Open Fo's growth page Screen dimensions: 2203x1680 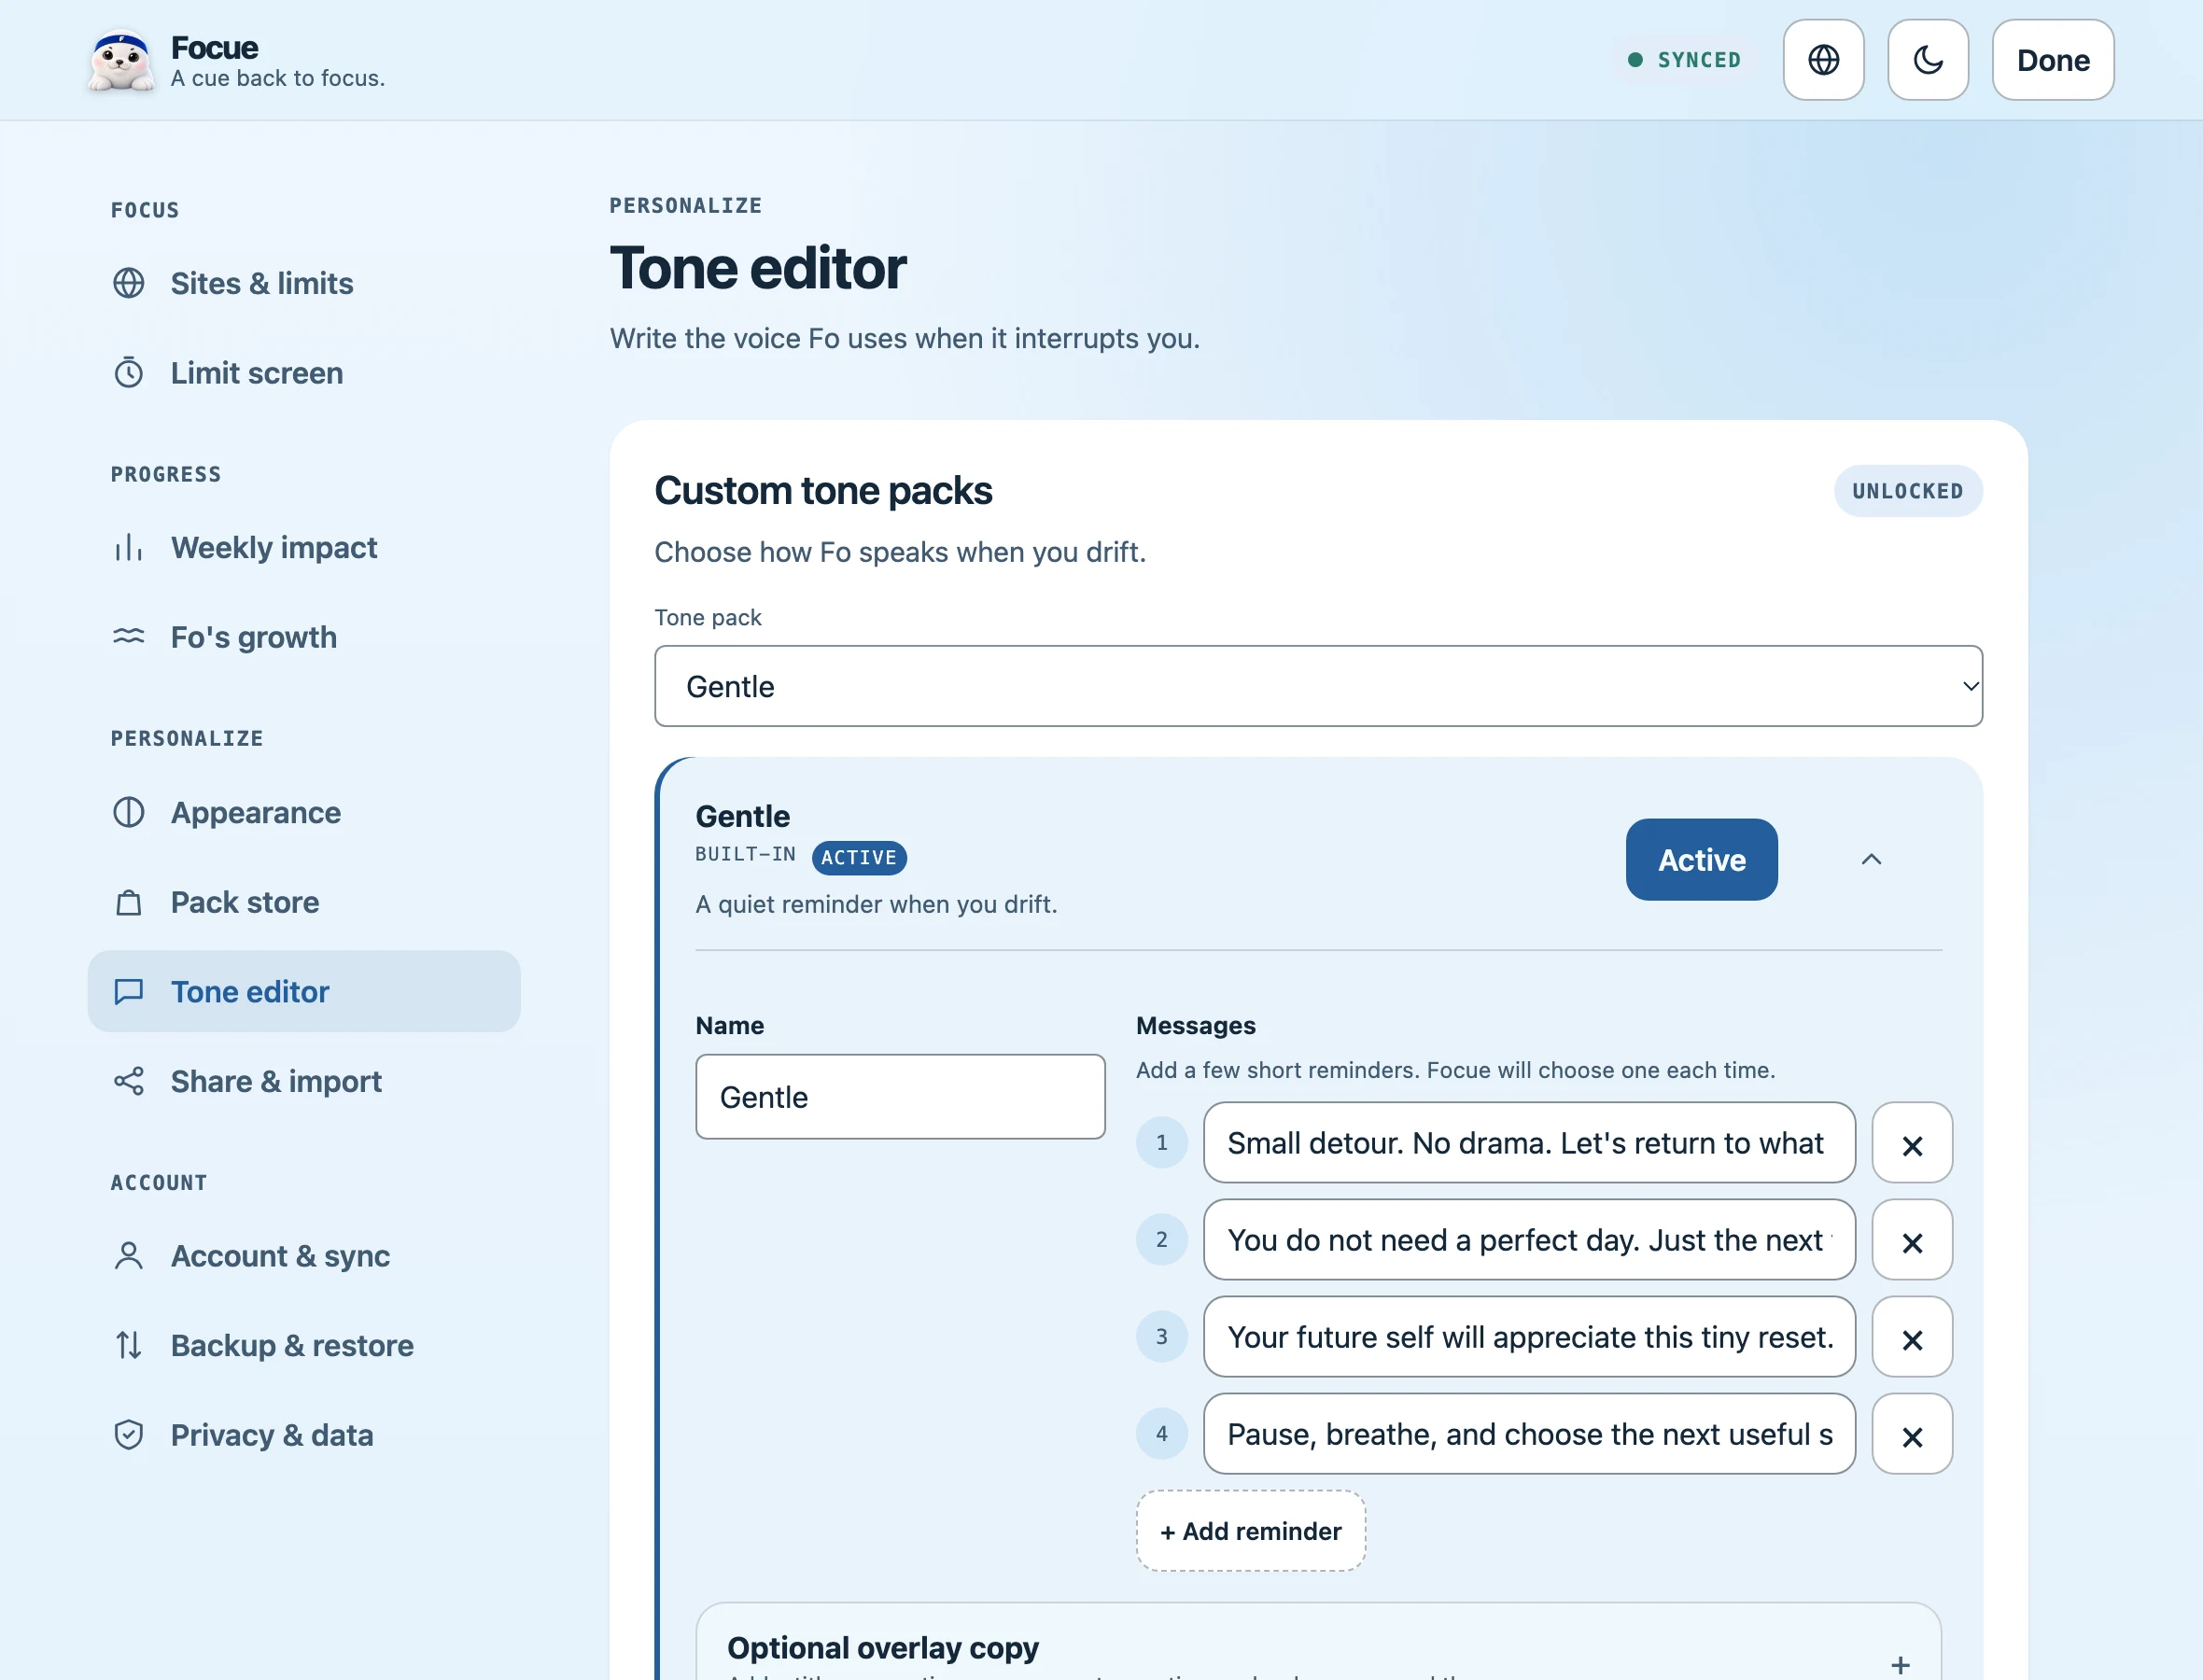(x=304, y=637)
